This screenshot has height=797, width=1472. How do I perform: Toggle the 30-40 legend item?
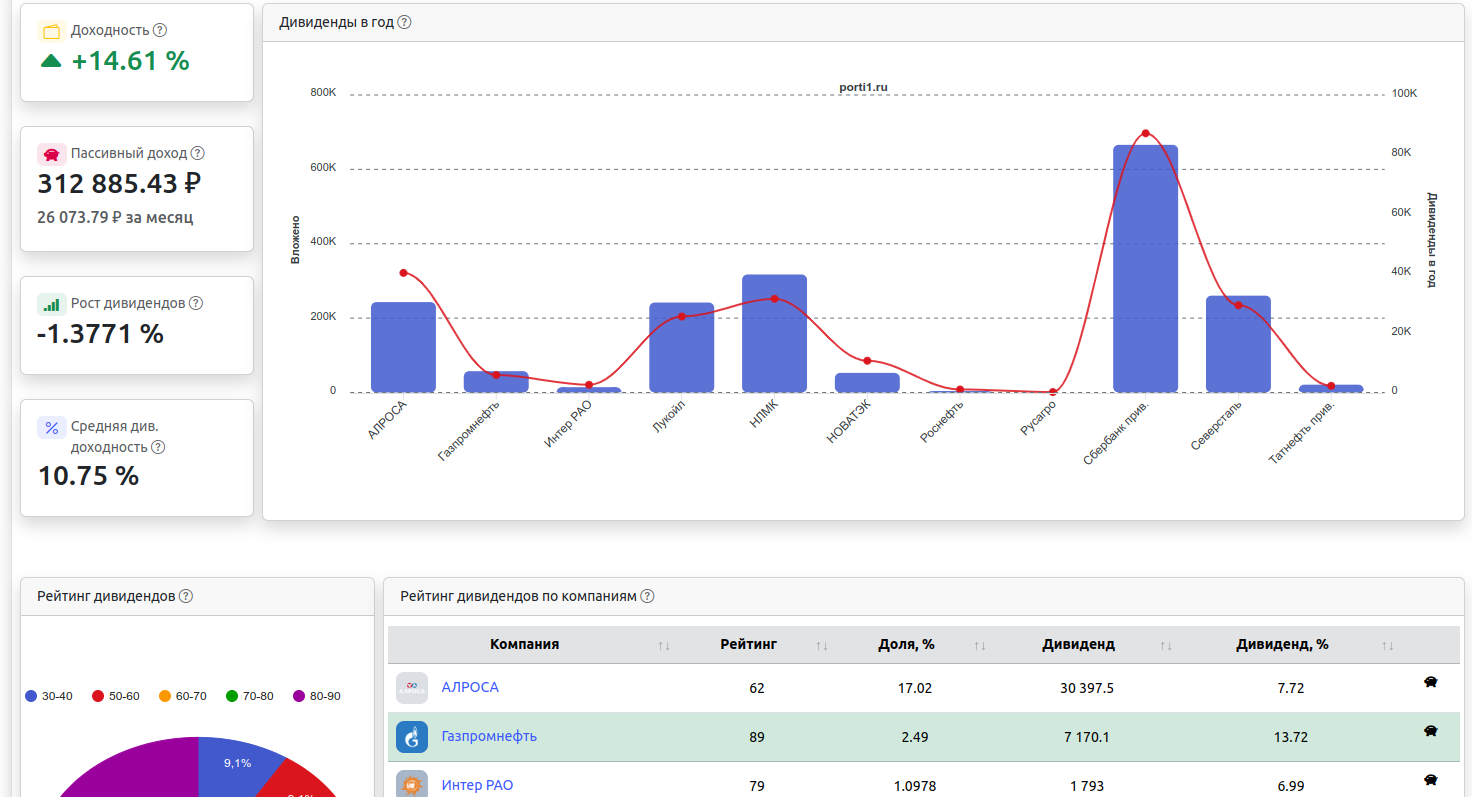[x=48, y=696]
